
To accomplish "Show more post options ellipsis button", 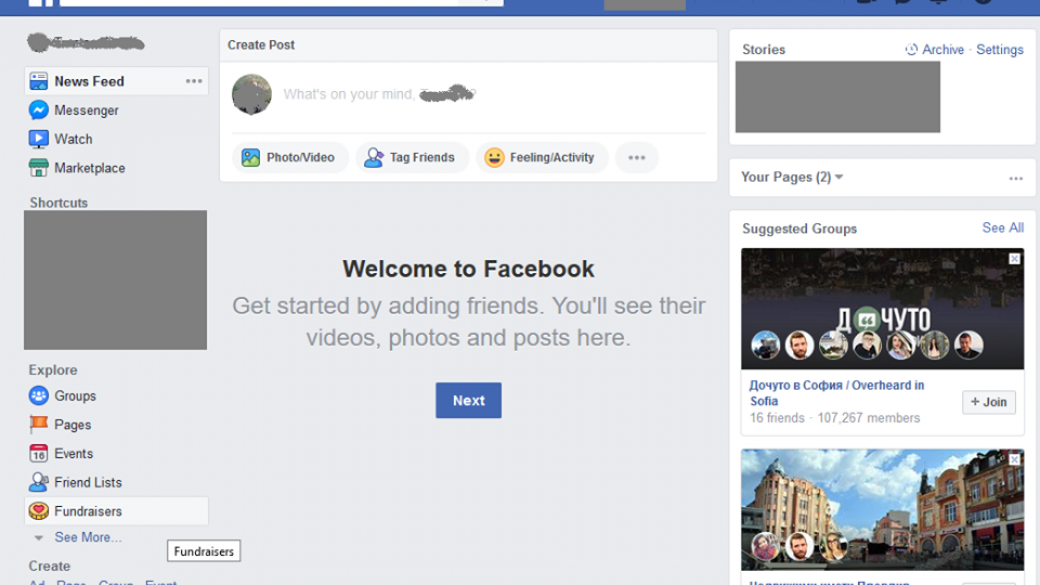I will pyautogui.click(x=637, y=158).
